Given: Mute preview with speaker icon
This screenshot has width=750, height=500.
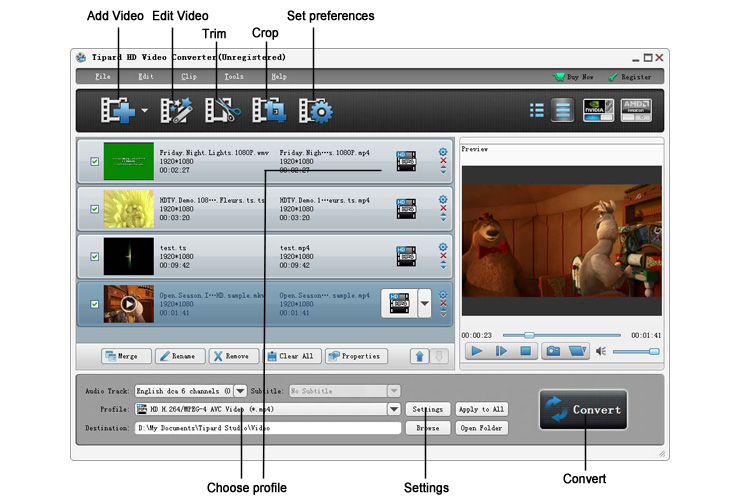Looking at the screenshot, I should click(x=601, y=352).
